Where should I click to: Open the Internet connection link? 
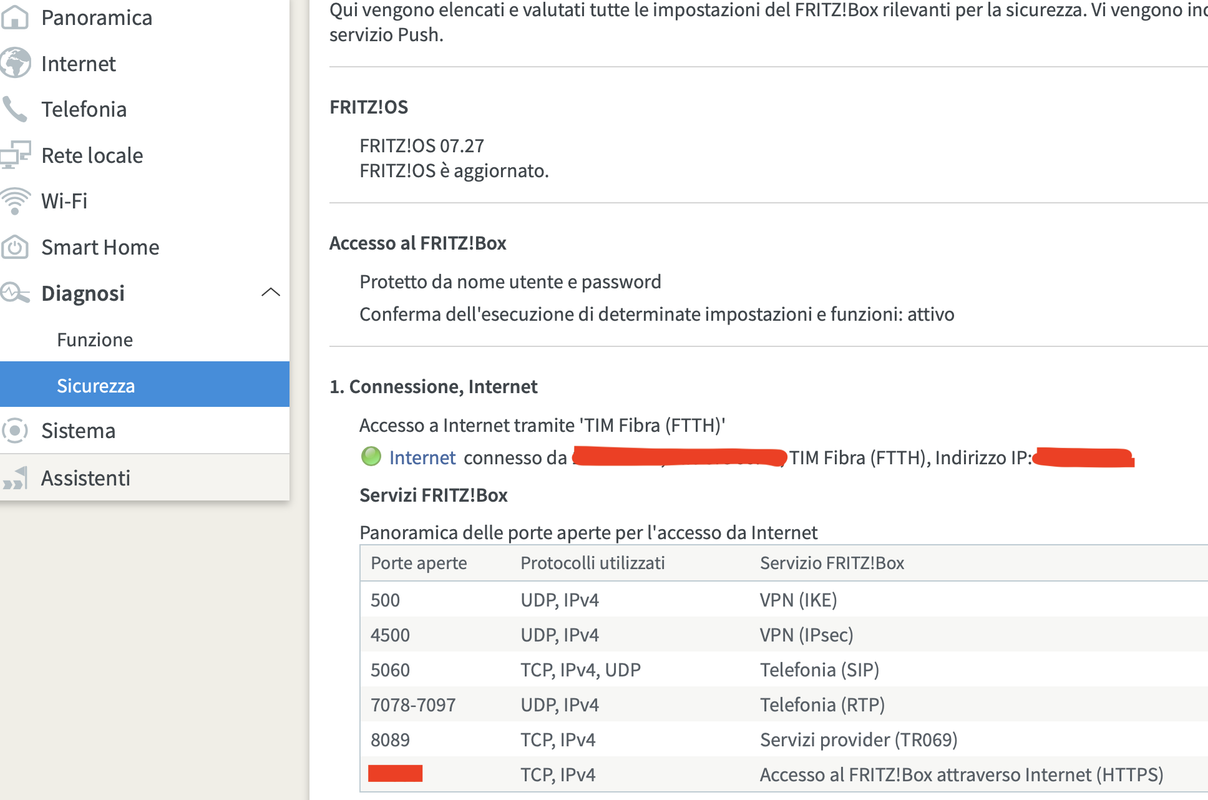click(422, 458)
